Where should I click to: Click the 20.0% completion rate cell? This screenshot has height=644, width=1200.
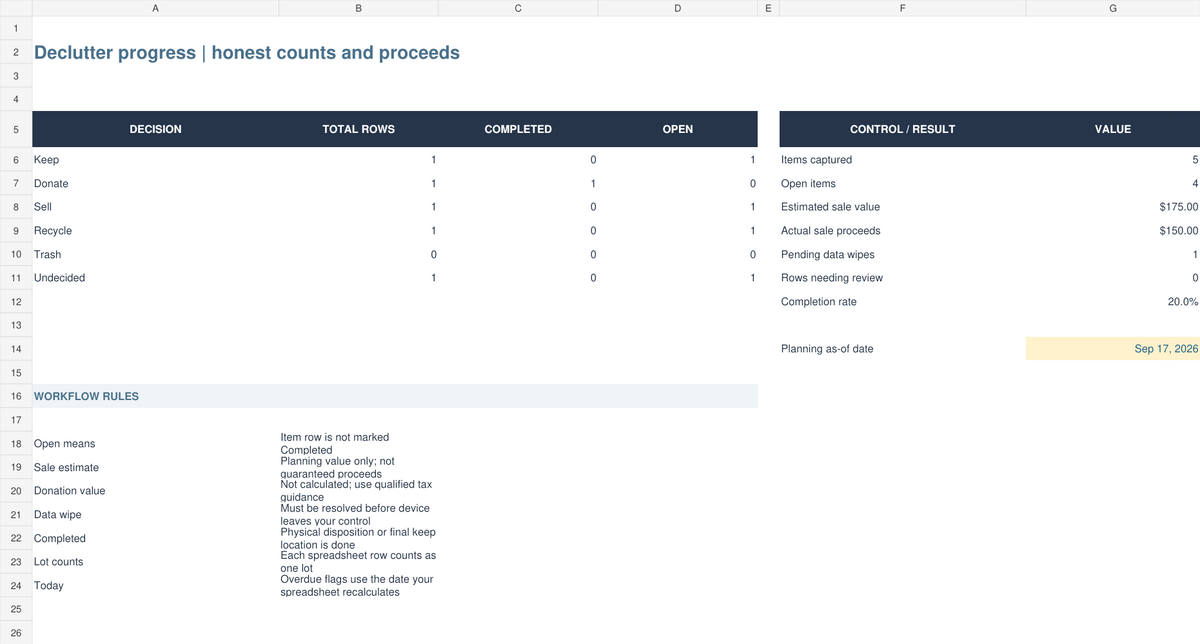tap(1113, 302)
